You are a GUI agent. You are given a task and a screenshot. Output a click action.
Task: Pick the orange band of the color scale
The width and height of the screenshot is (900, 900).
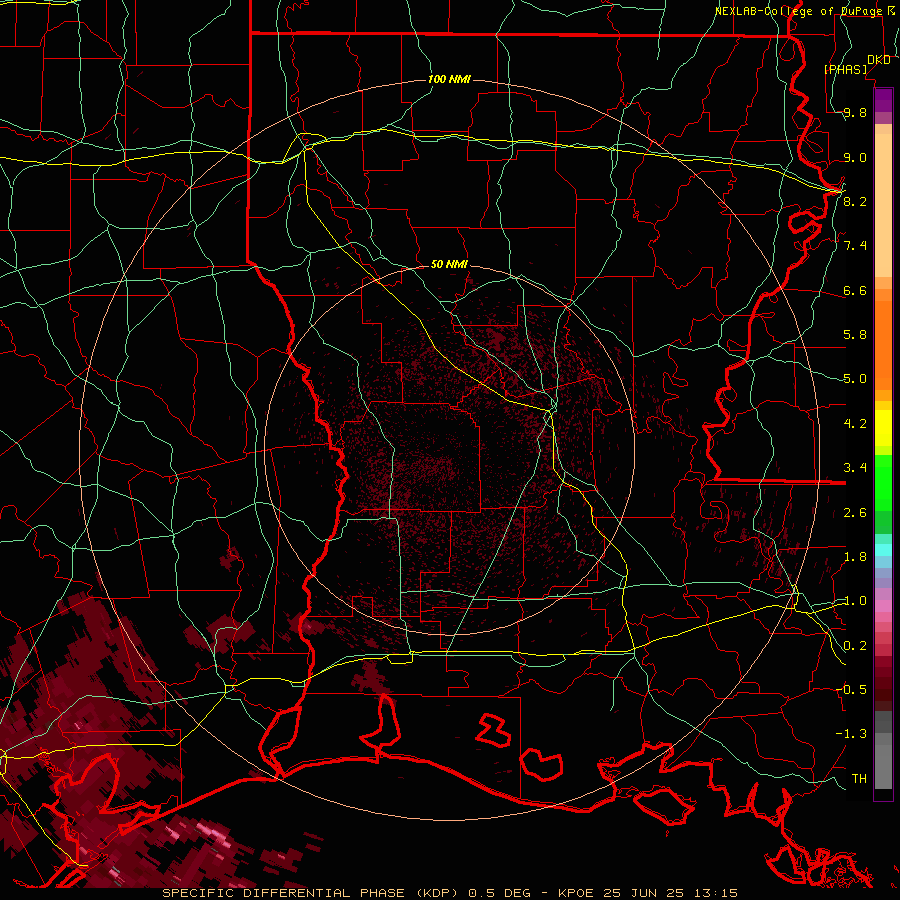click(x=883, y=344)
